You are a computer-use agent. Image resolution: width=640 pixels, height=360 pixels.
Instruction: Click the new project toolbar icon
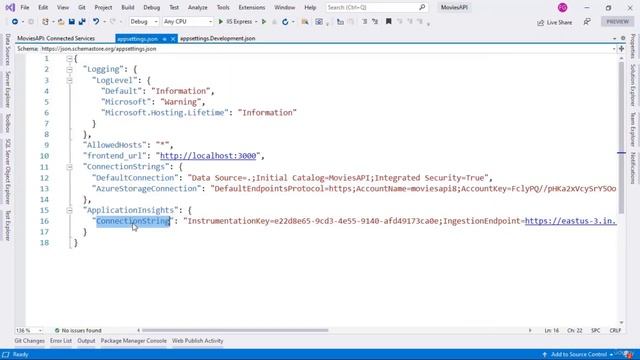pos(45,22)
